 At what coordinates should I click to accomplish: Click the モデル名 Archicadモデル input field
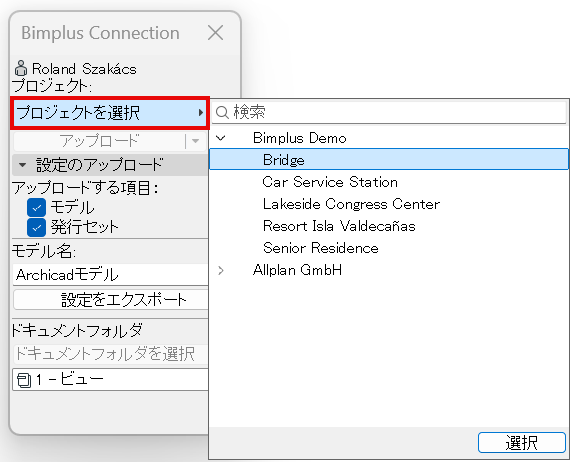click(x=111, y=275)
